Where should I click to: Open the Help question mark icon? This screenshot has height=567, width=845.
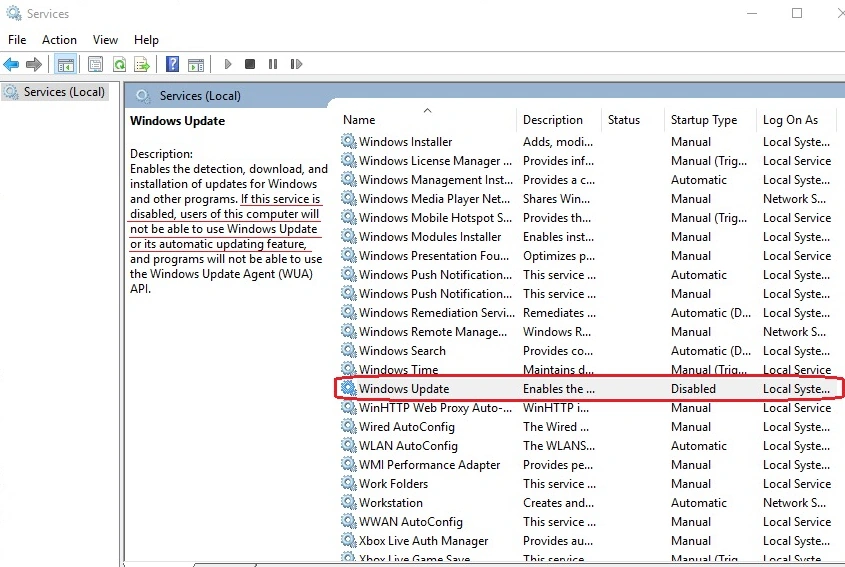(x=172, y=64)
